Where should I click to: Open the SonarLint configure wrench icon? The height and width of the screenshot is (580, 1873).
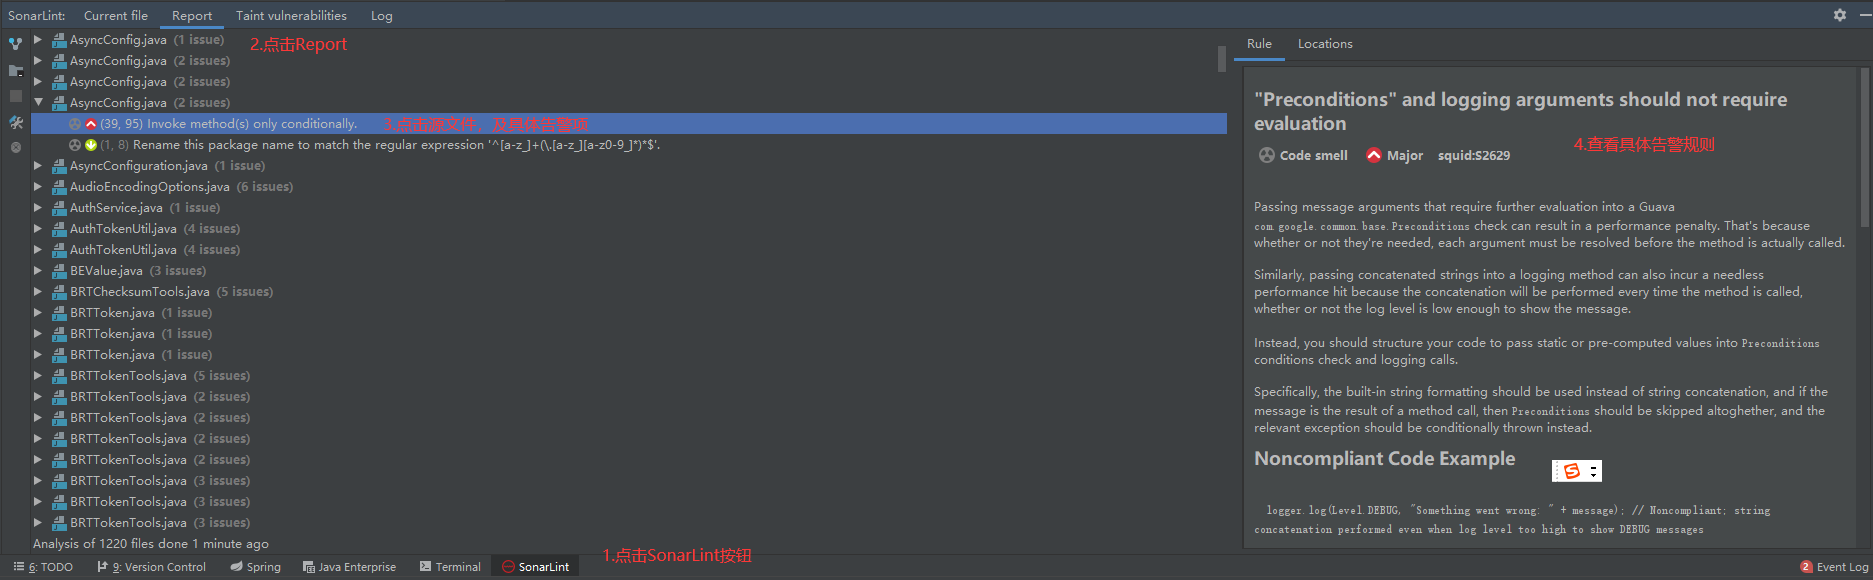pos(15,124)
